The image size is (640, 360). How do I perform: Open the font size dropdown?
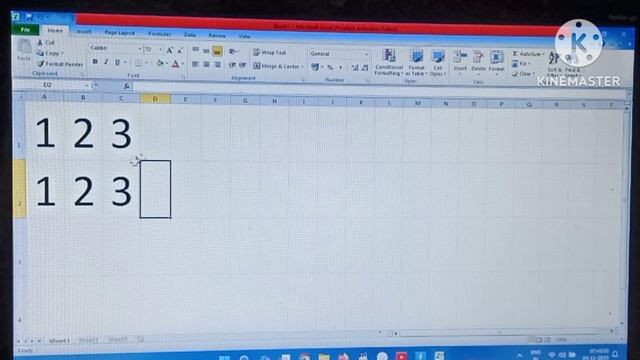pyautogui.click(x=161, y=49)
